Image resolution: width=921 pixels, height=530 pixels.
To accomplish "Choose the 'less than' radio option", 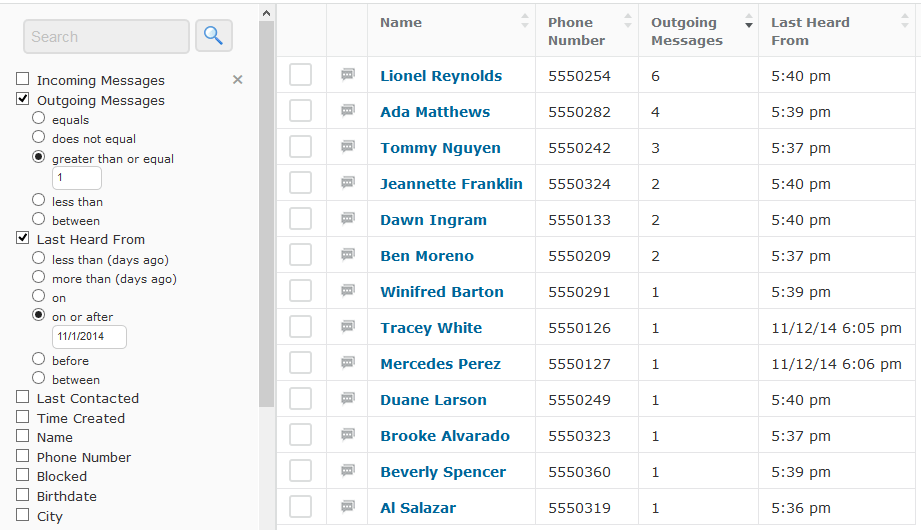I will pyautogui.click(x=38, y=200).
